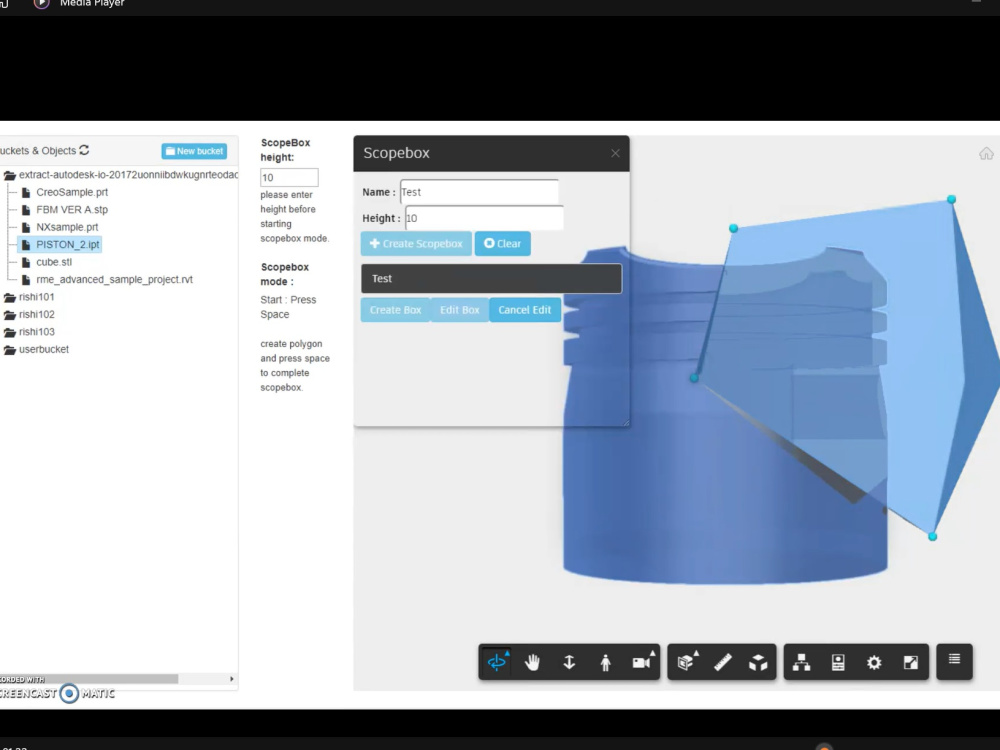Open the Section analysis tool
Viewport: 1000px width, 750px height.
tap(687, 662)
